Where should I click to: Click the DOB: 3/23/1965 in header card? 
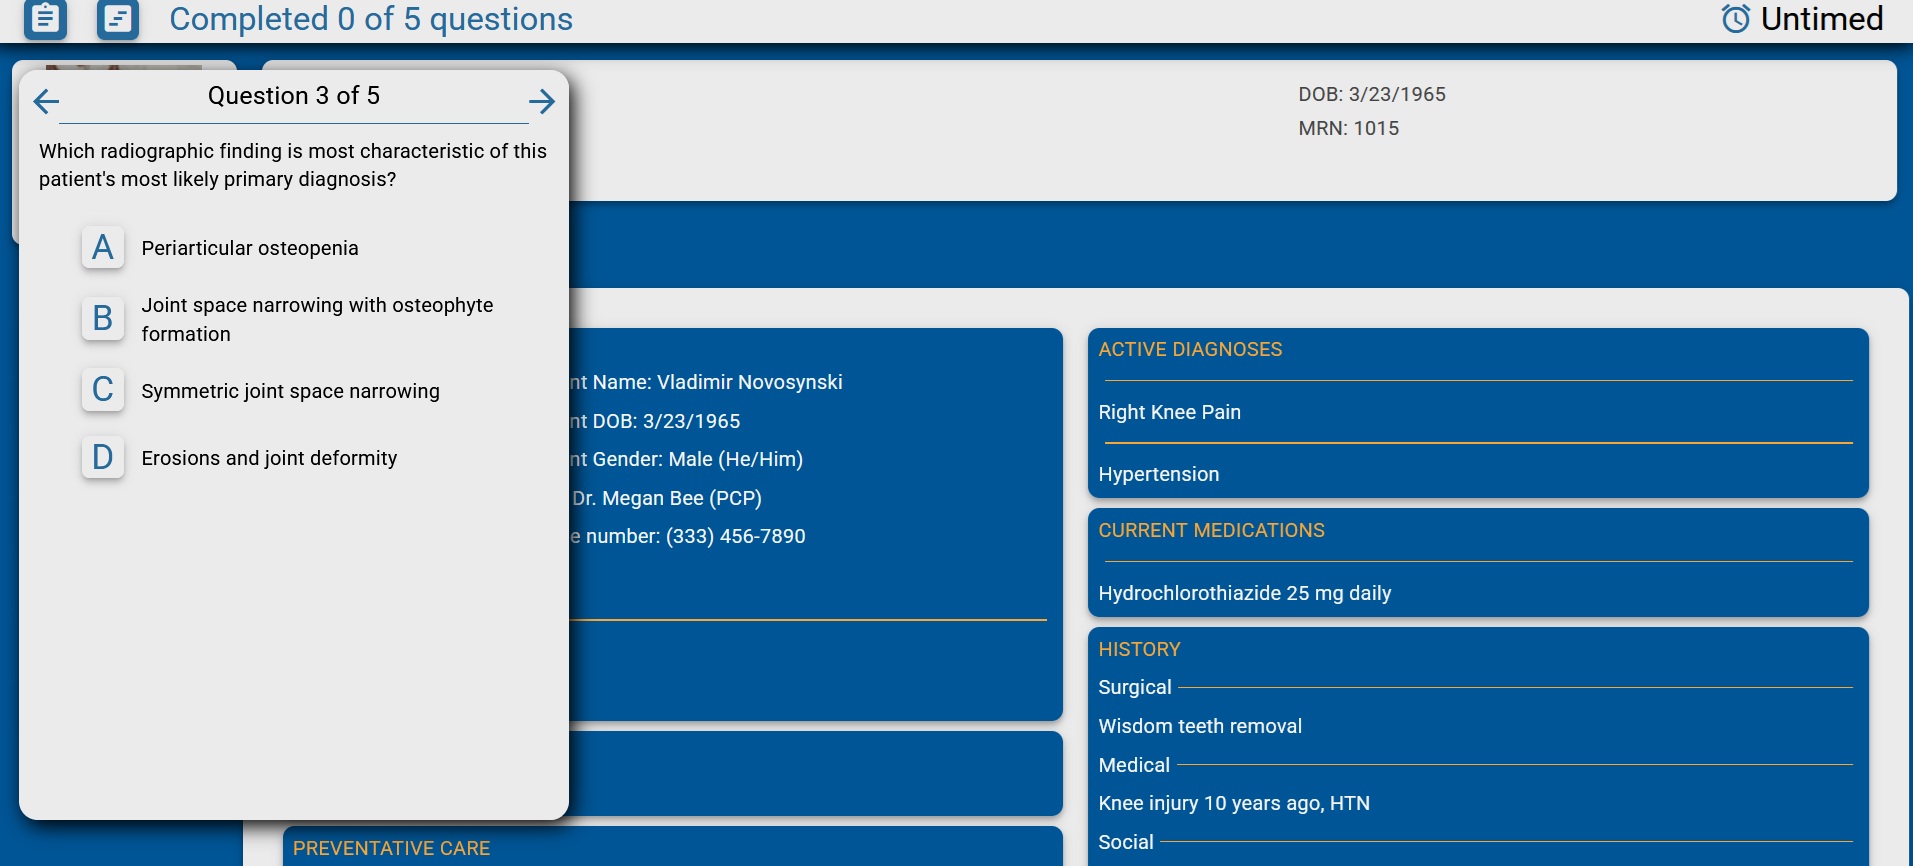click(1371, 94)
